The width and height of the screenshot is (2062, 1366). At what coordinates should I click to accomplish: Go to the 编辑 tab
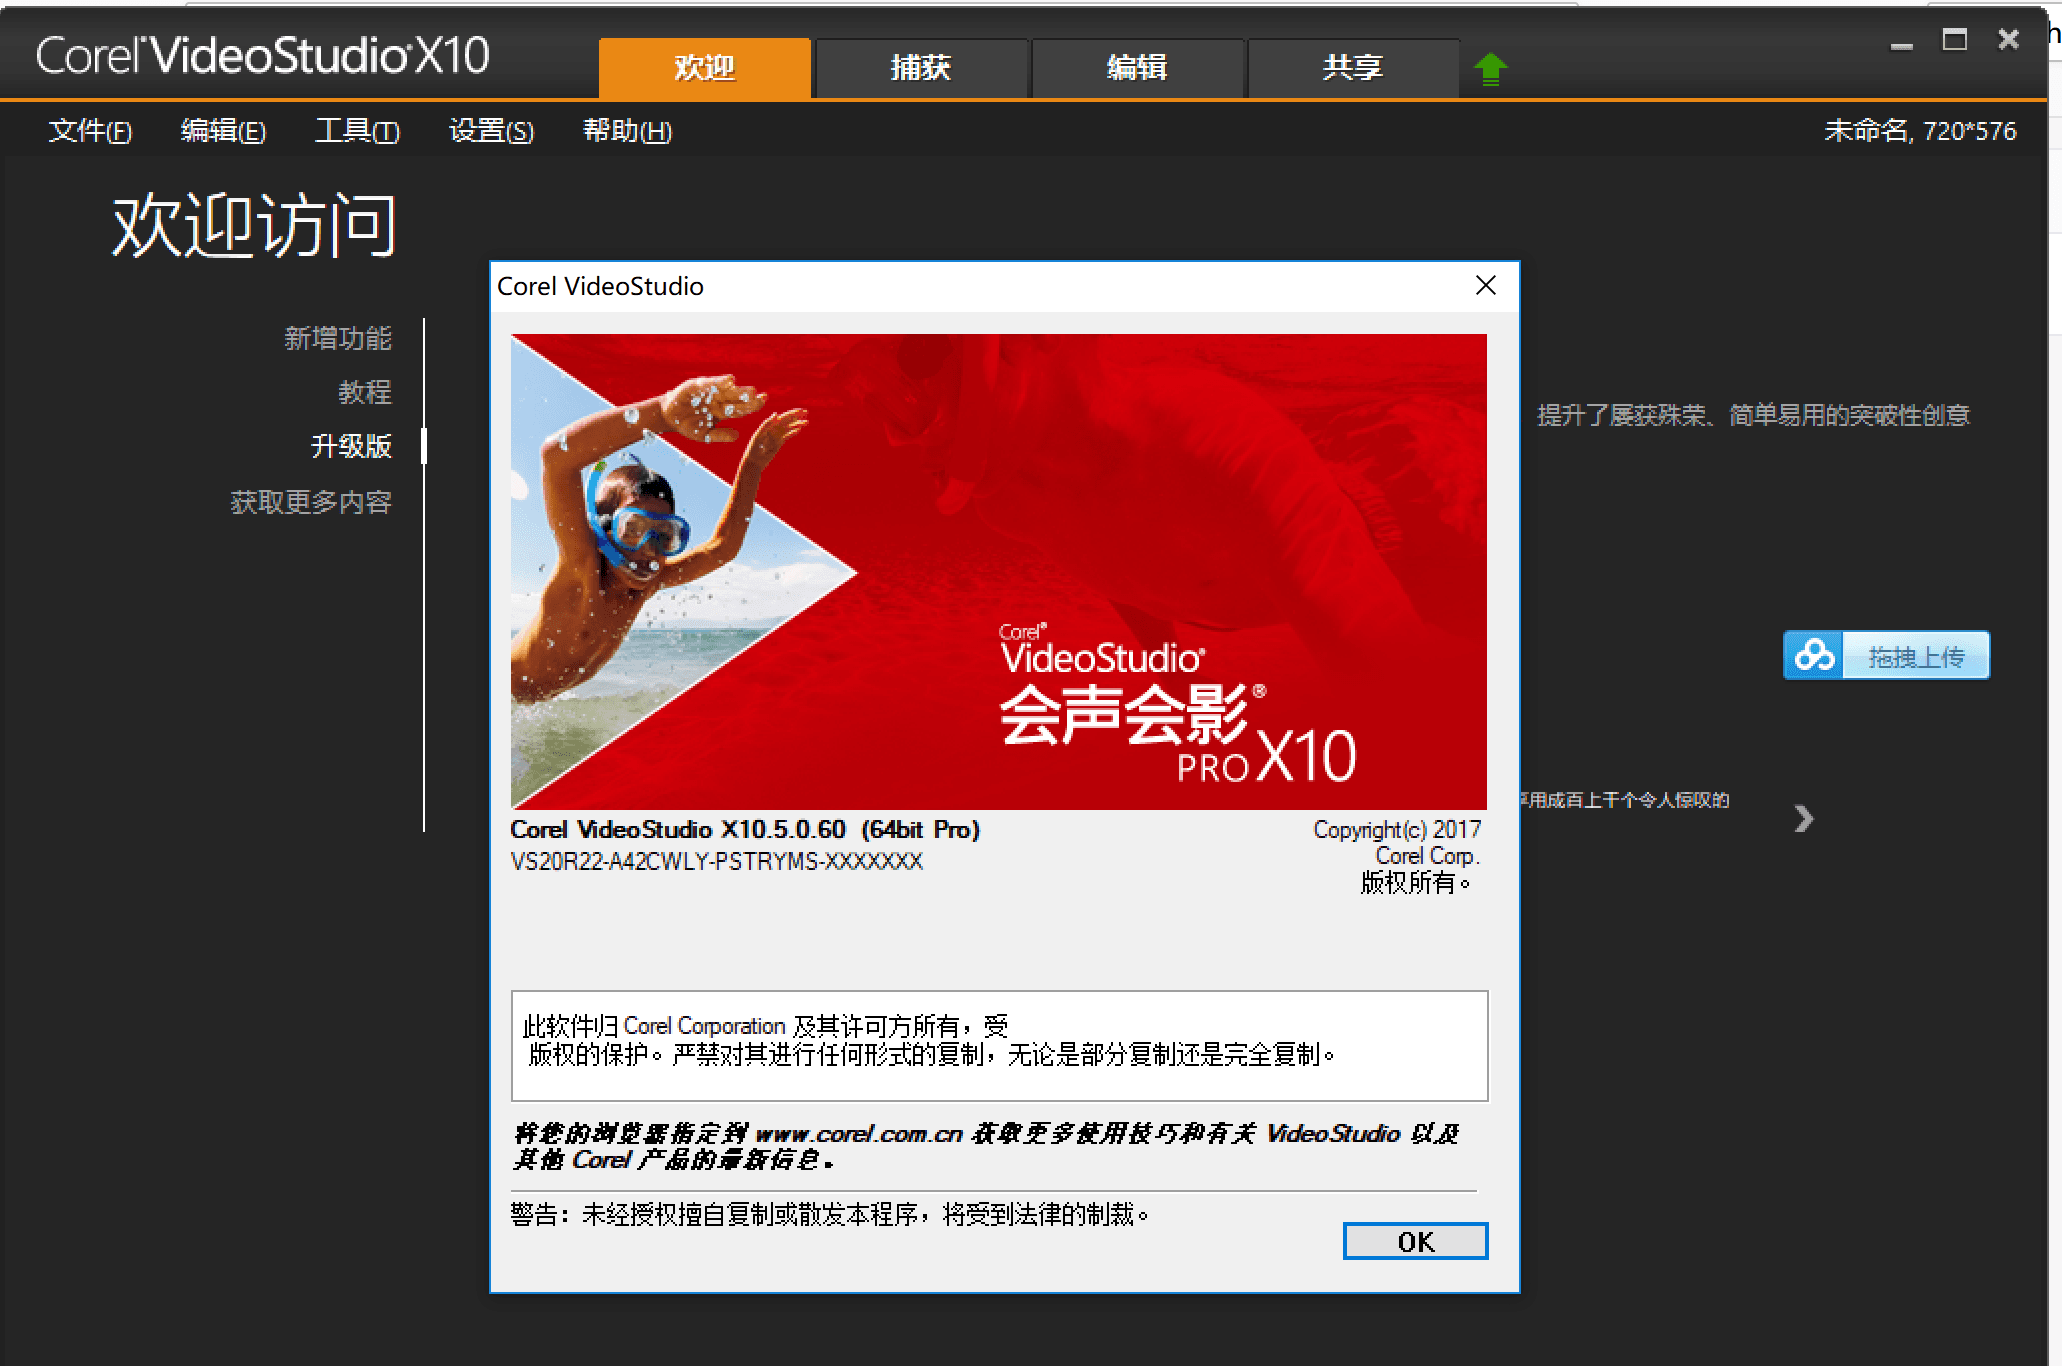[1136, 68]
